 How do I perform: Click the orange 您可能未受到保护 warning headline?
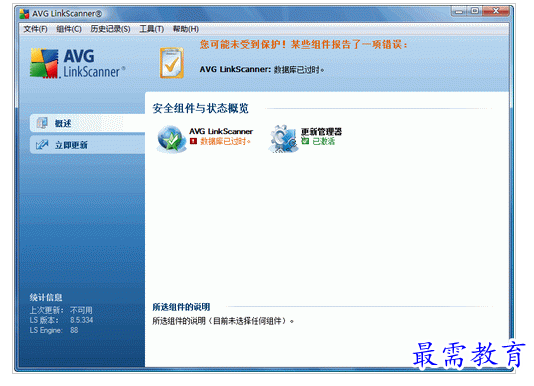click(303, 44)
